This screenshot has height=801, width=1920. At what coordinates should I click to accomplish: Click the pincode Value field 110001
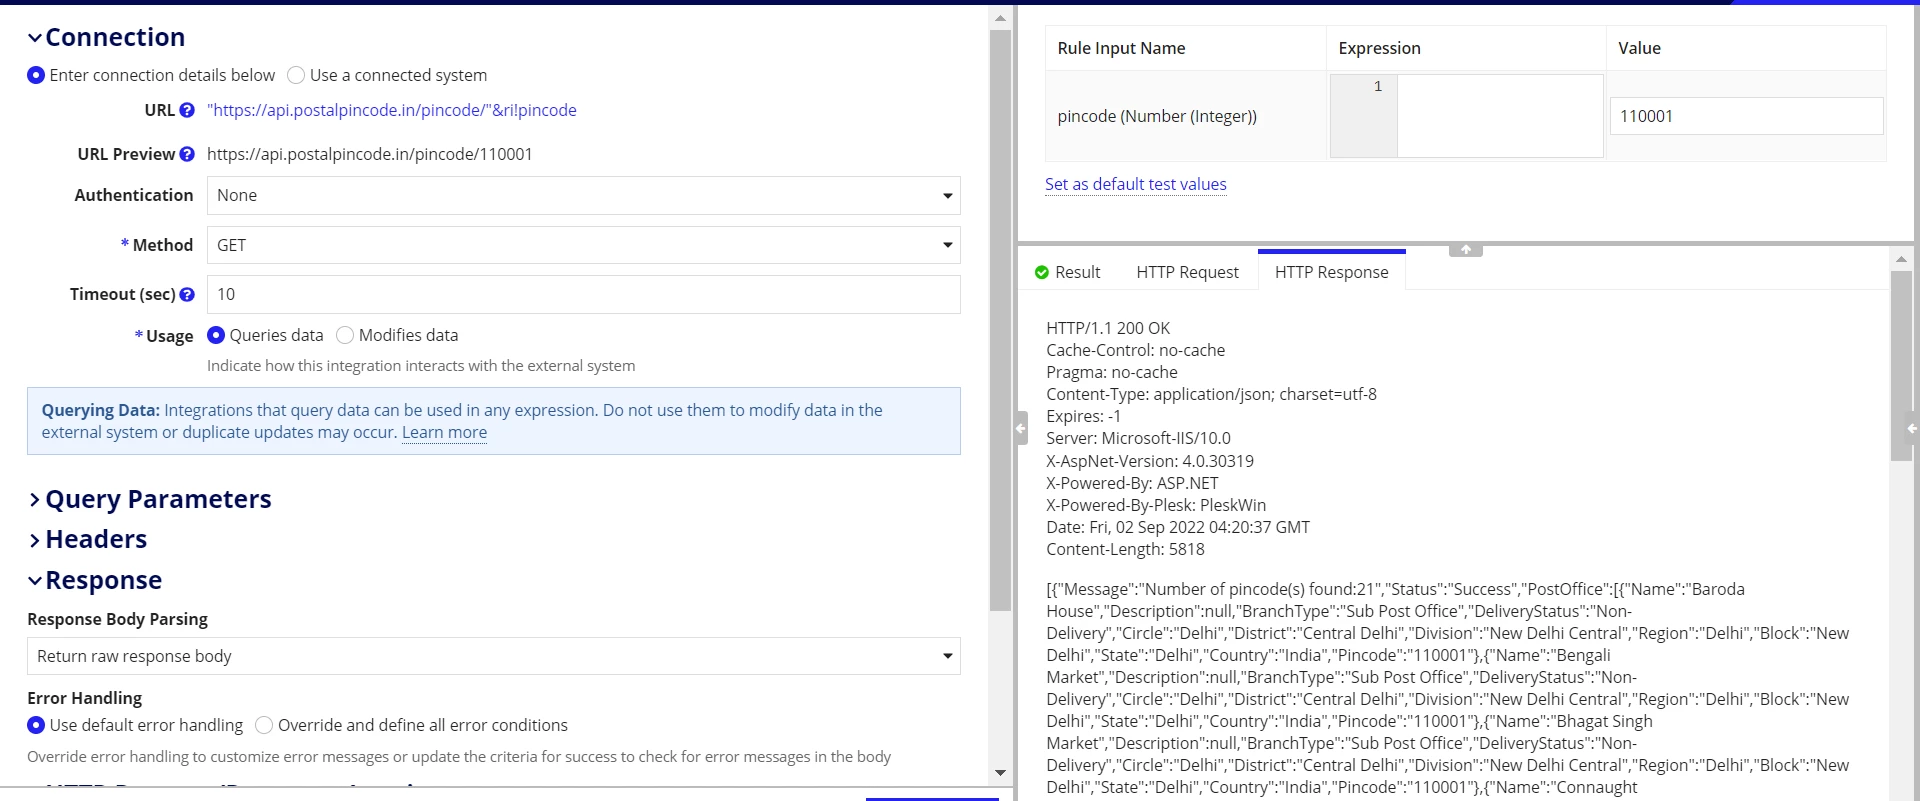pos(1747,116)
